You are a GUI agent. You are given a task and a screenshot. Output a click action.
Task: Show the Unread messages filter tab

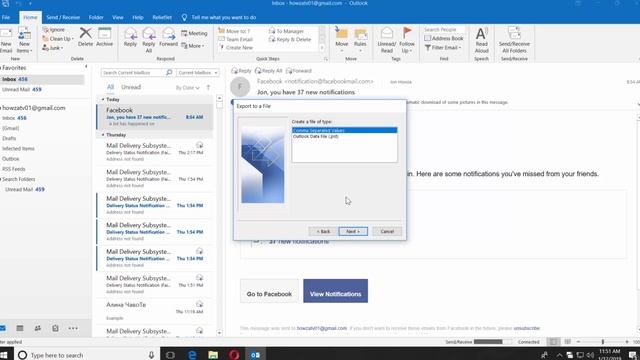[x=131, y=87]
